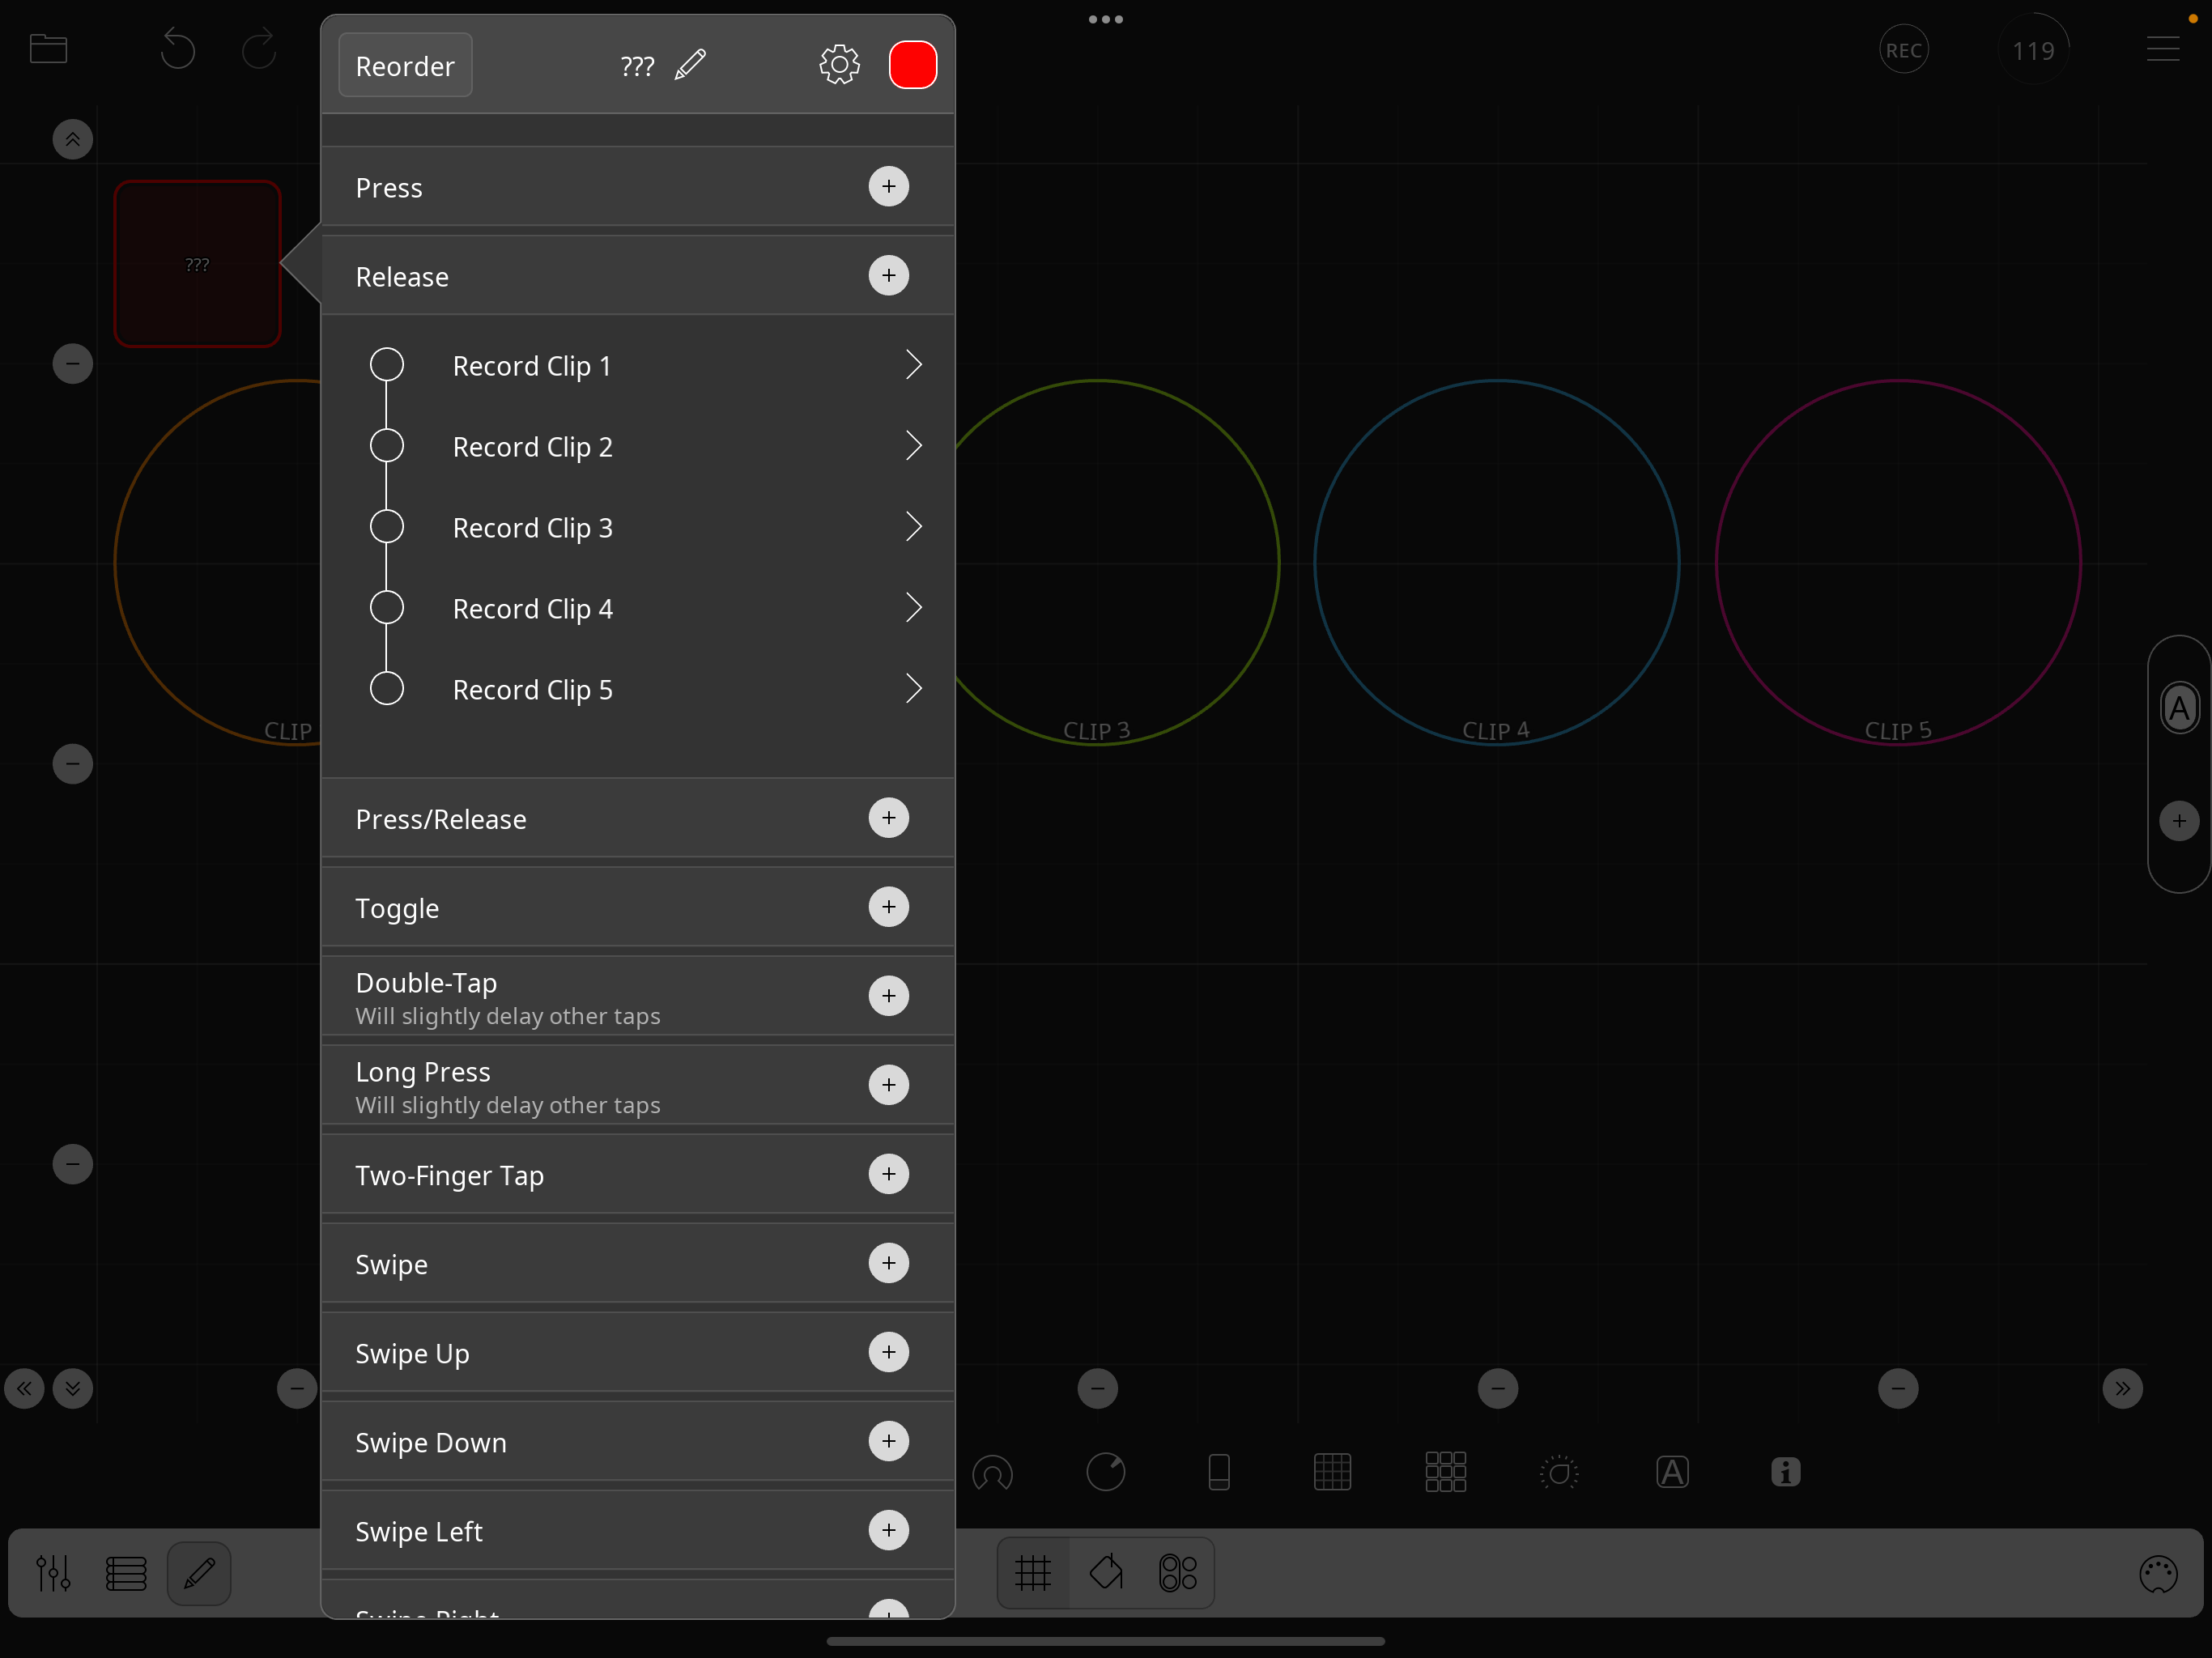Add an action to Swipe

[888, 1263]
